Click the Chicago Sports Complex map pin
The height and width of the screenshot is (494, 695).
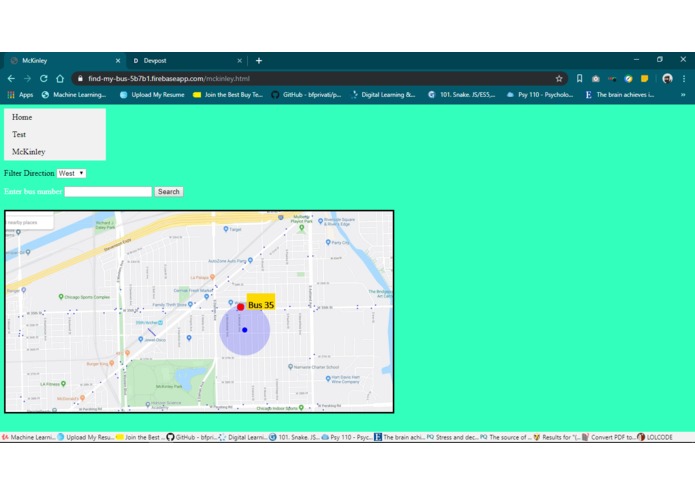point(61,296)
